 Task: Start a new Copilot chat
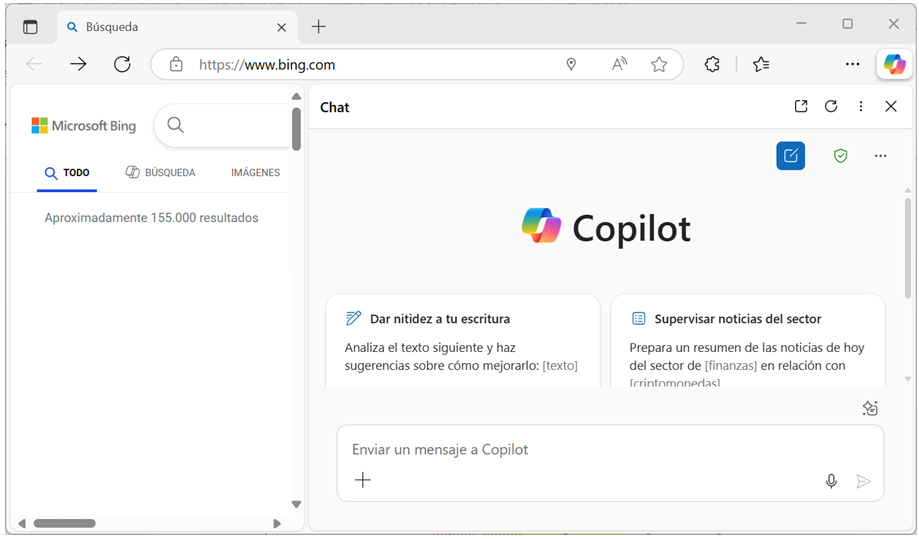(x=791, y=156)
